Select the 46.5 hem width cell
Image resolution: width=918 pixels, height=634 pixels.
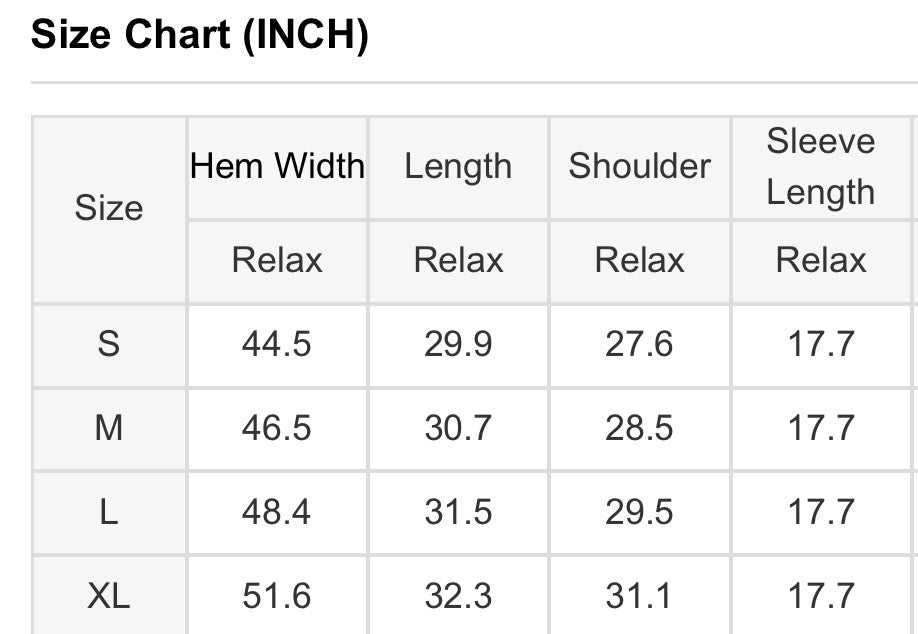click(277, 428)
